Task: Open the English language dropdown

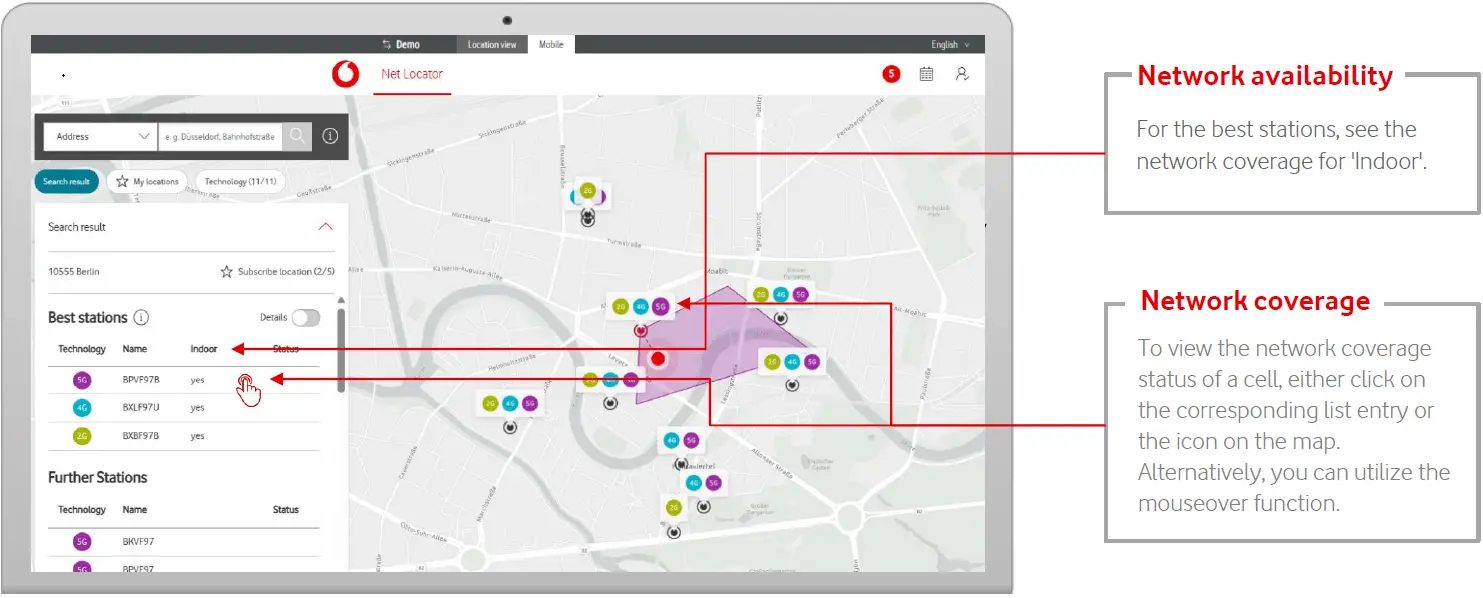Action: (x=949, y=45)
